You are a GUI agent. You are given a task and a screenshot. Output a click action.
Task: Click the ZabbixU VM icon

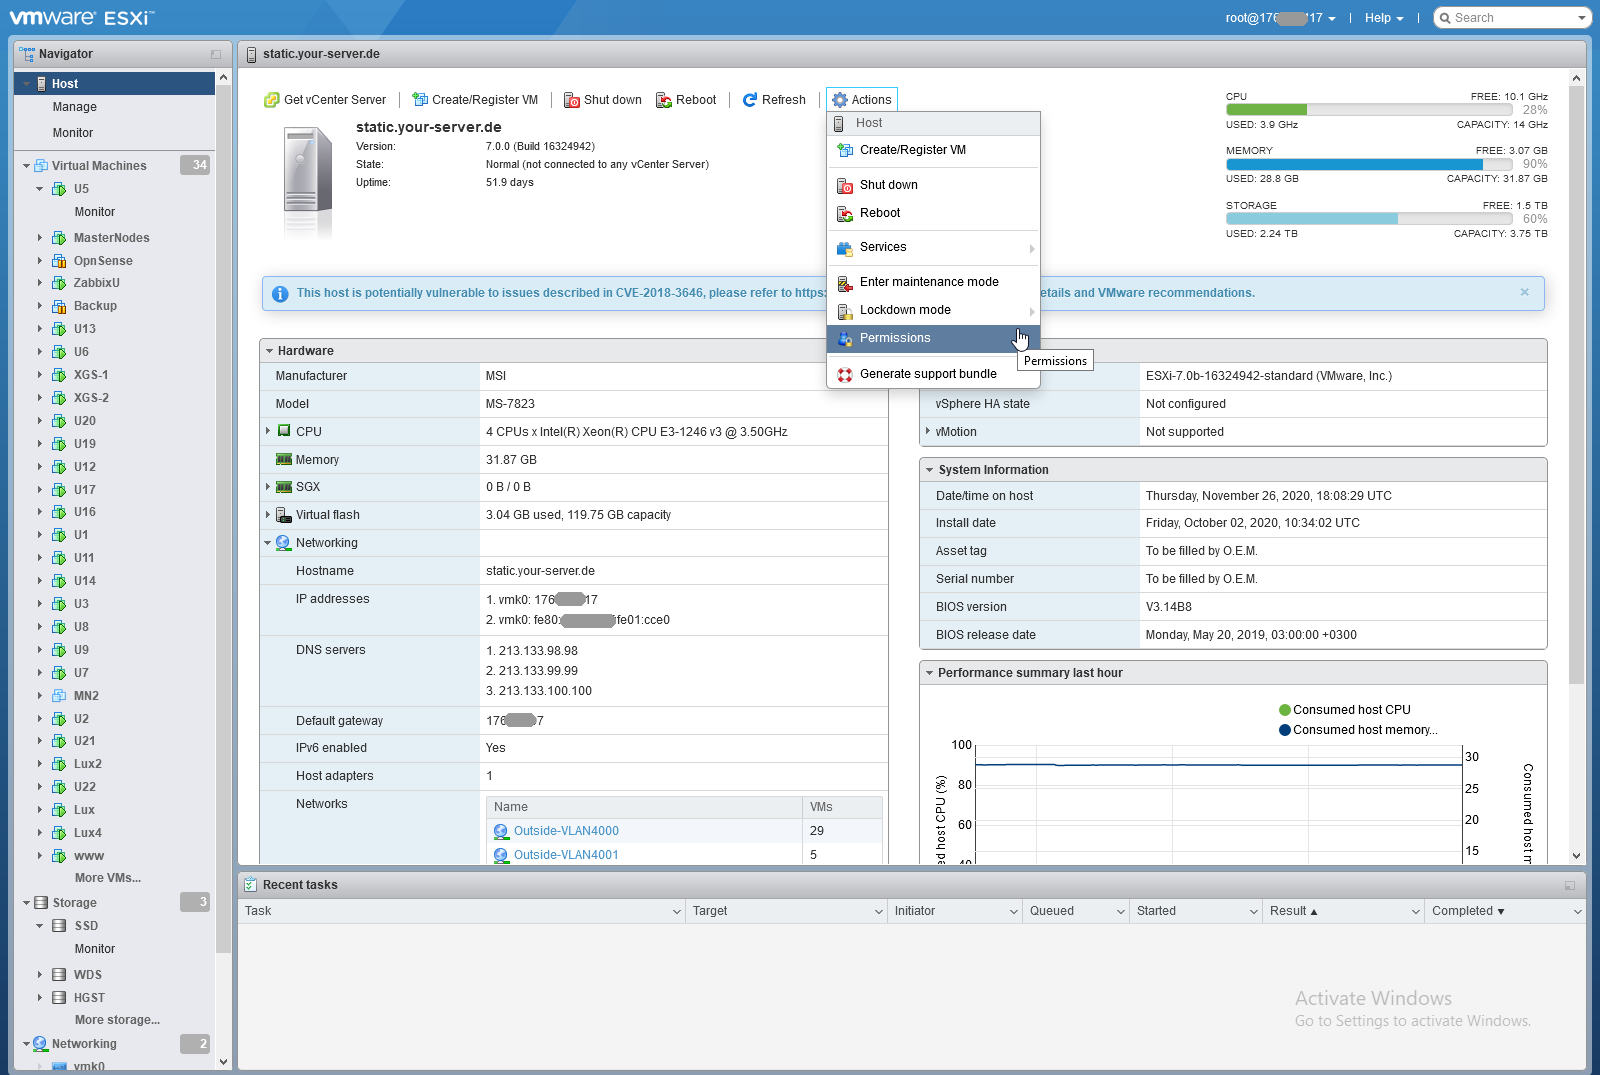[x=59, y=283]
